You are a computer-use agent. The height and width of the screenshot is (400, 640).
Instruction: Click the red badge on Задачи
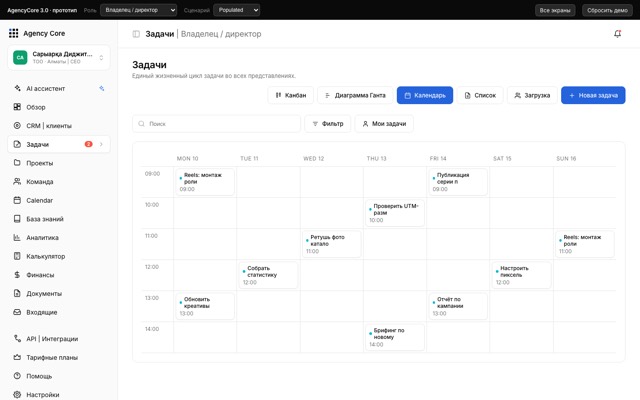point(89,144)
